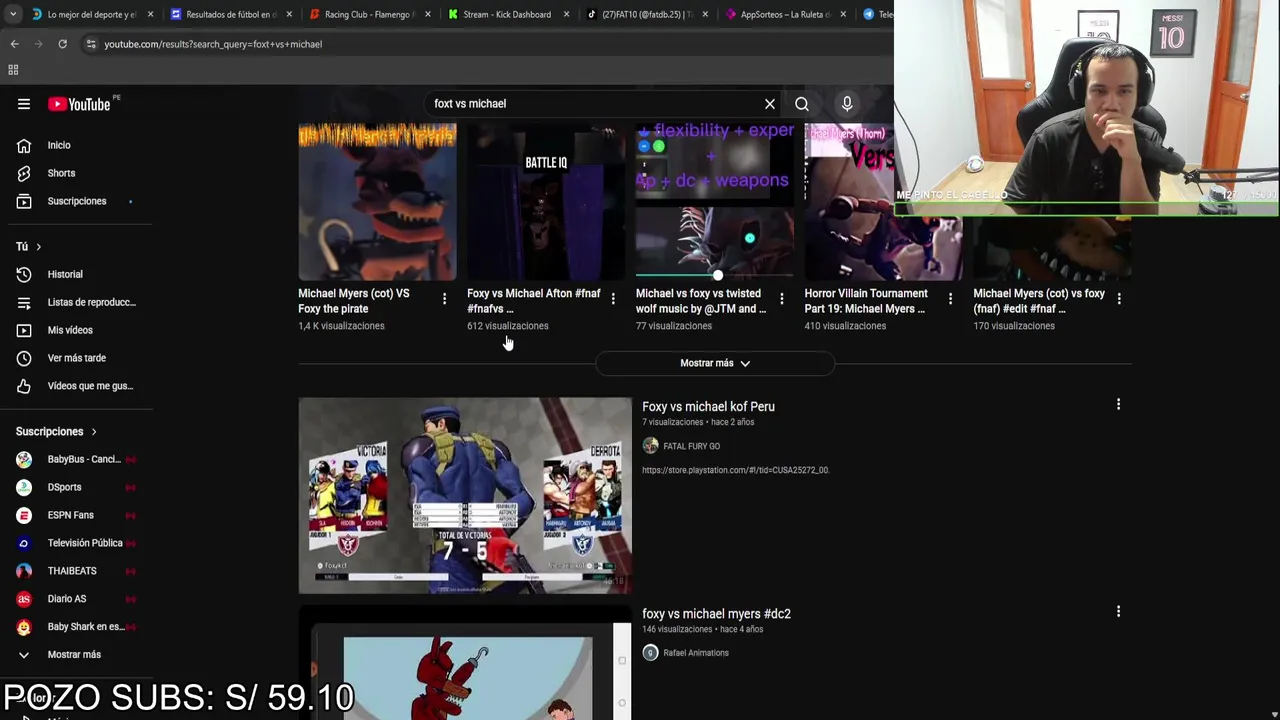Open options menu for Foxy vs michael kof Peru
This screenshot has height=720, width=1280.
pyautogui.click(x=1118, y=405)
